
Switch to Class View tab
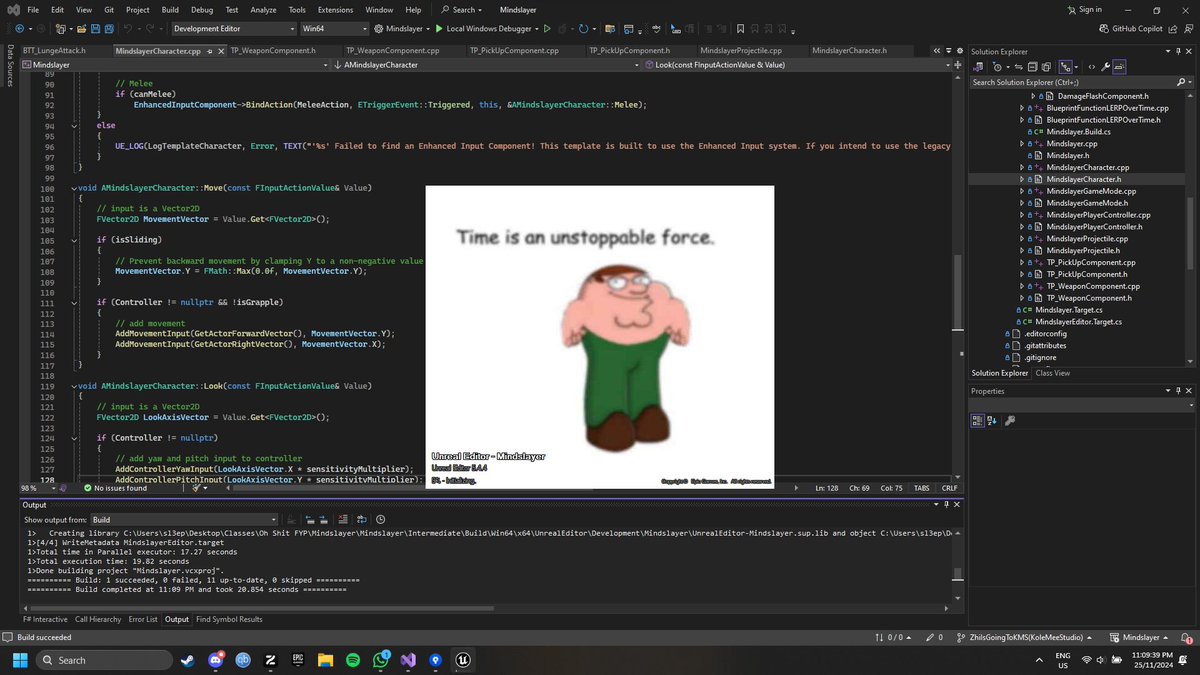[1052, 373]
